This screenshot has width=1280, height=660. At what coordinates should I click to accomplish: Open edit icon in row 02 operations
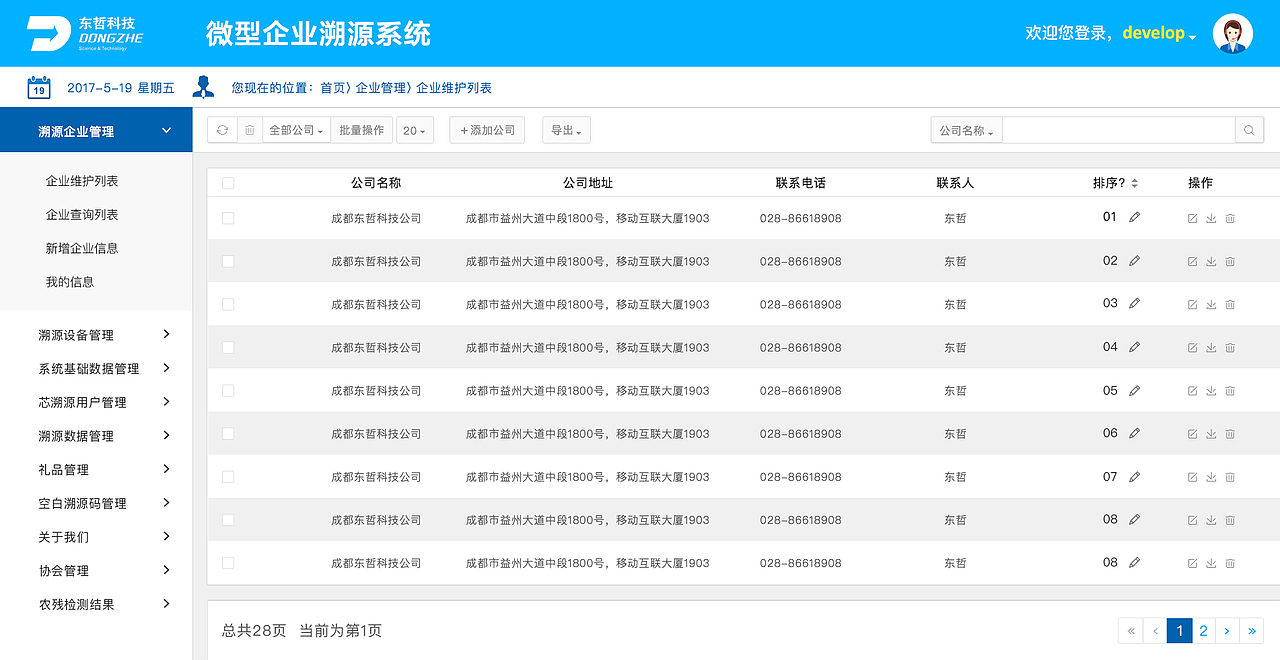pos(1192,261)
